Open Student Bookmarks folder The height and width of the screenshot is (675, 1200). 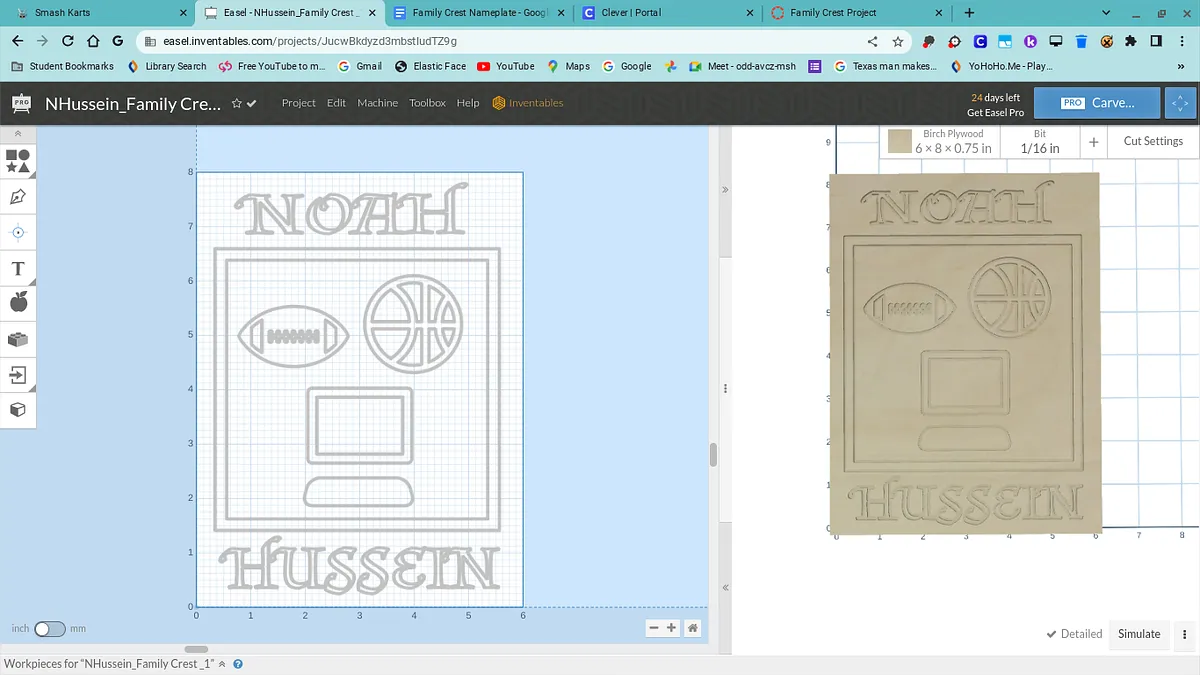tap(63, 66)
